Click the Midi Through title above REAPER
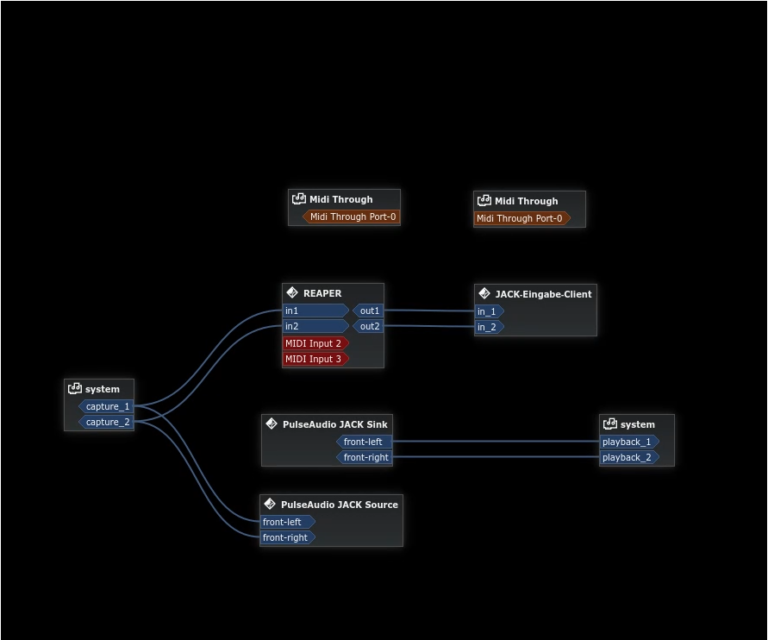This screenshot has height=640, width=768. pos(341,199)
